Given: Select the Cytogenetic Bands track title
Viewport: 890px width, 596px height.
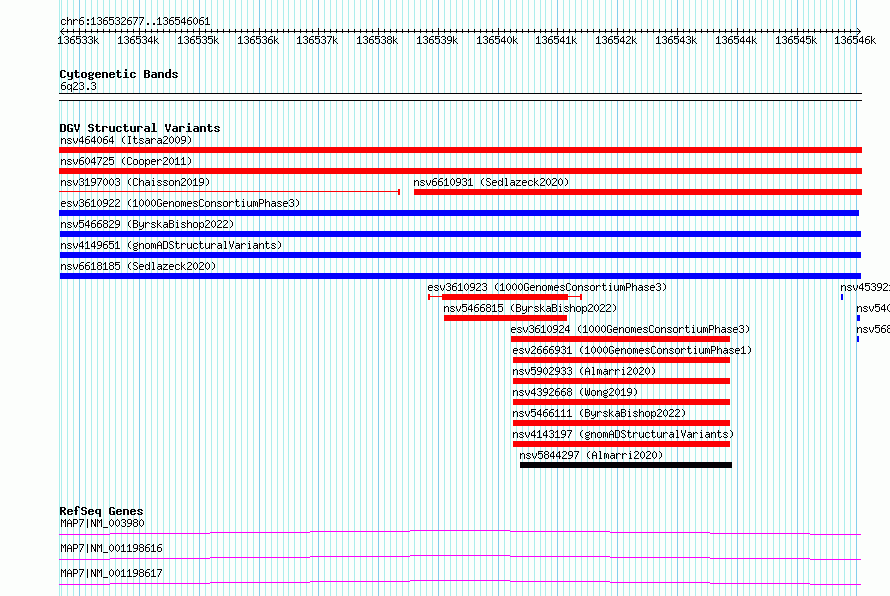Looking at the screenshot, I should pos(119,74).
